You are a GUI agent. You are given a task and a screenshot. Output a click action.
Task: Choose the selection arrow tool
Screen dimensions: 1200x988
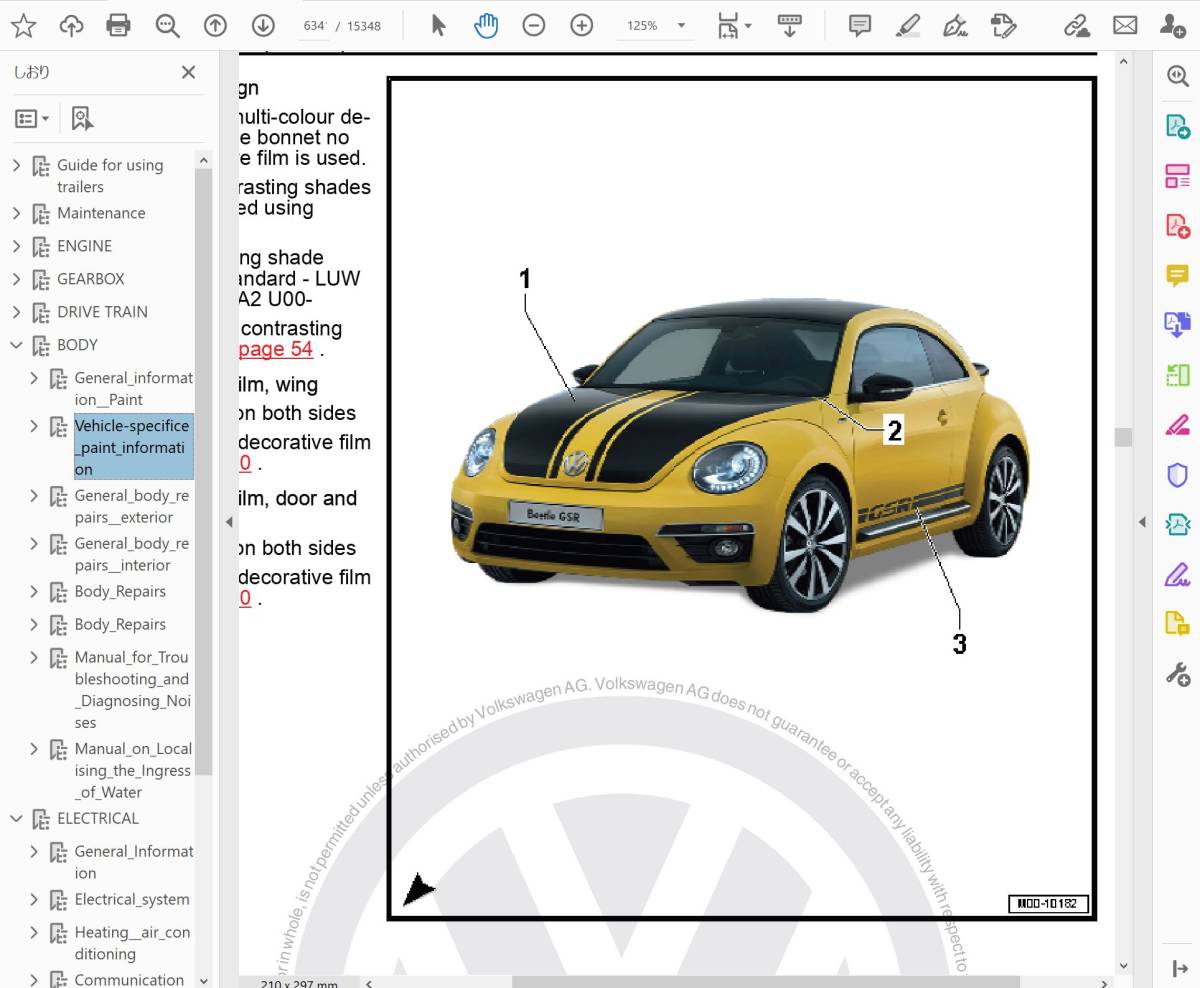pyautogui.click(x=438, y=25)
